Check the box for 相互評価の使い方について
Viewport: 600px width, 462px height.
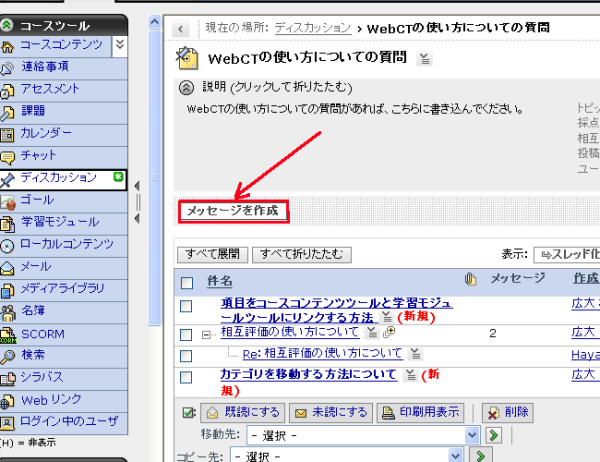pyautogui.click(x=186, y=335)
